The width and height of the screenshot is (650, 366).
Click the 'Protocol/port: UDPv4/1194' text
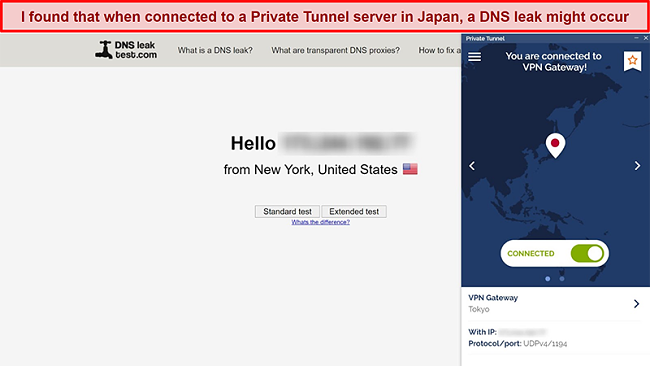518,344
